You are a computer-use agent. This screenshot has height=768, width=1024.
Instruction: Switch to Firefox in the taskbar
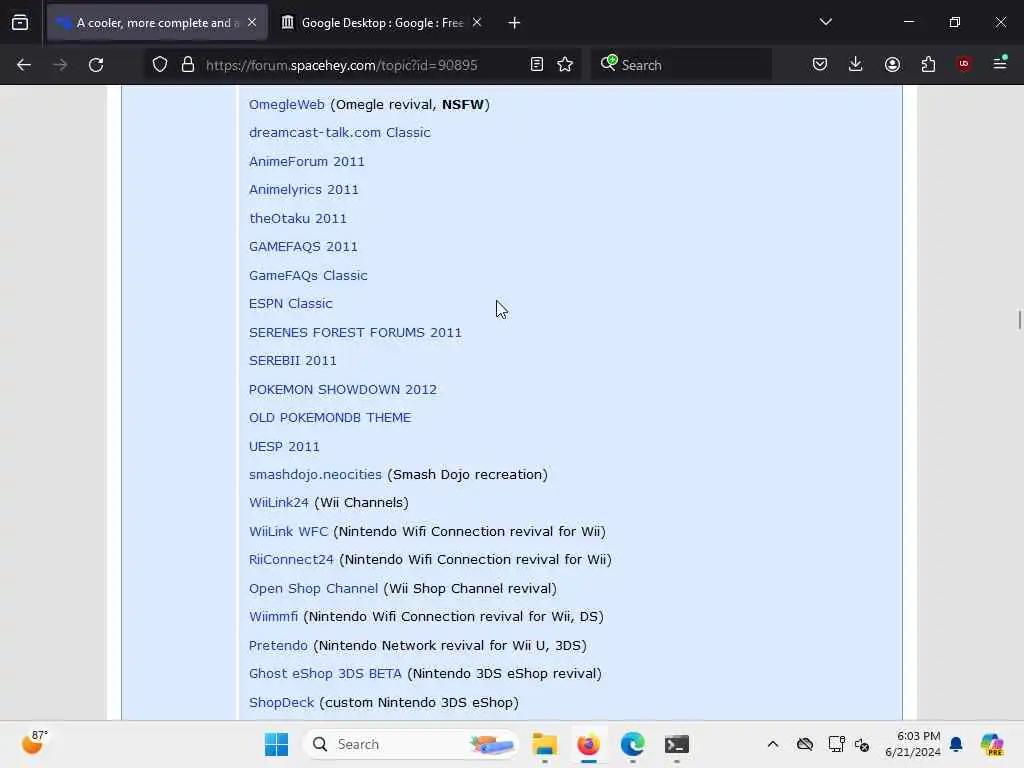click(588, 744)
